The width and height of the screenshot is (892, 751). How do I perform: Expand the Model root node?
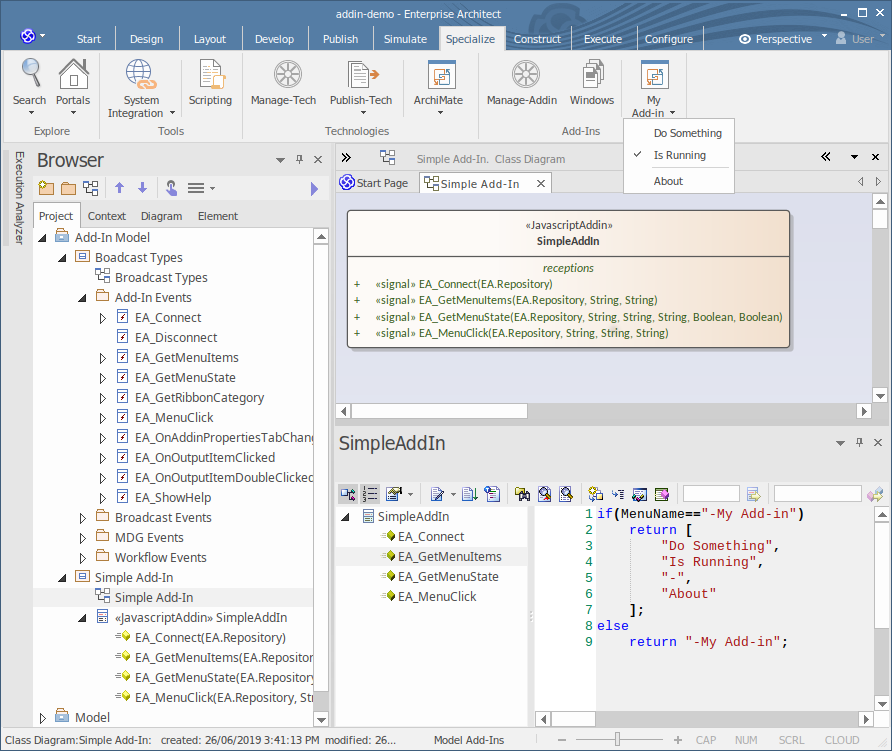pyautogui.click(x=42, y=718)
